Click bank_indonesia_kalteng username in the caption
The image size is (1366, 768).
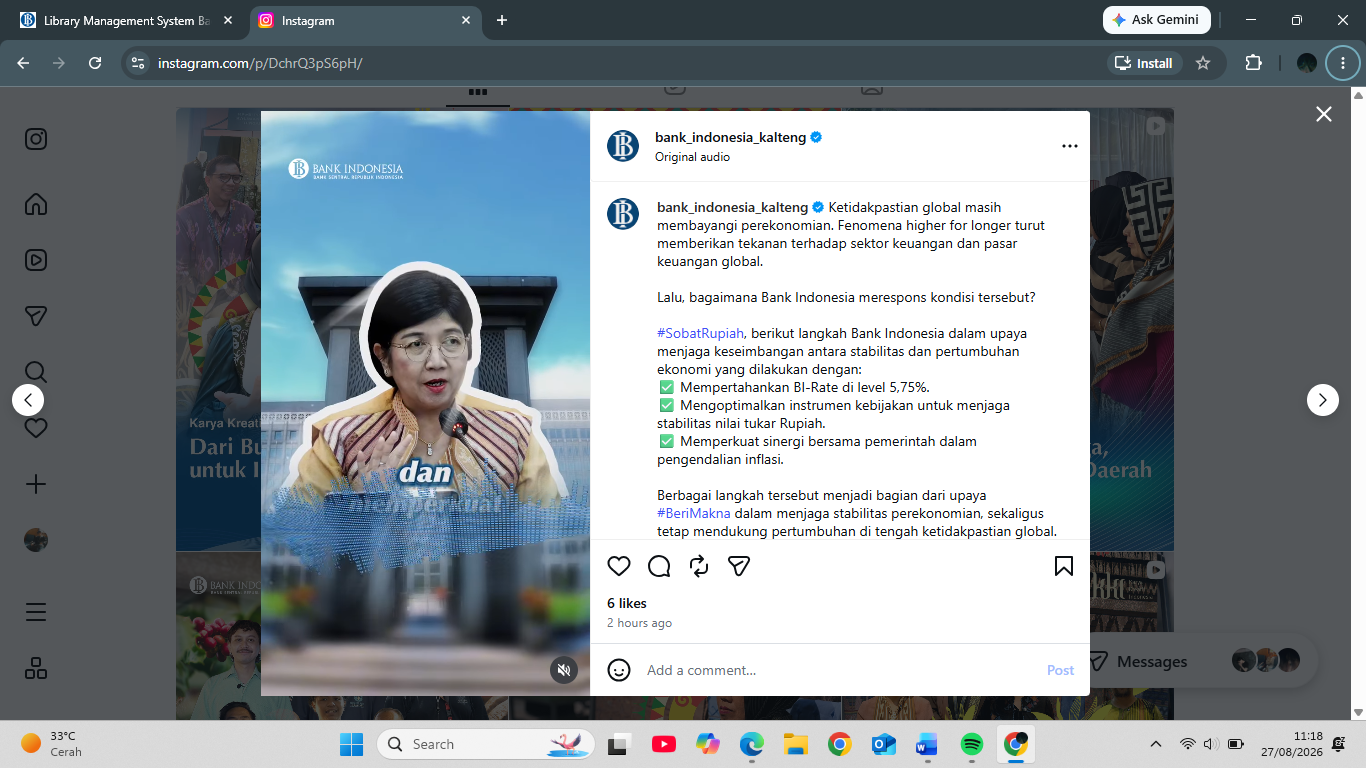click(x=732, y=207)
